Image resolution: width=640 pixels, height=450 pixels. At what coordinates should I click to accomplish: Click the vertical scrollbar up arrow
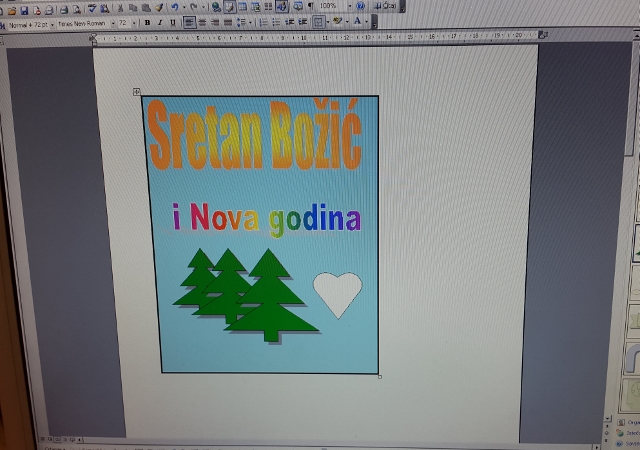pyautogui.click(x=637, y=38)
